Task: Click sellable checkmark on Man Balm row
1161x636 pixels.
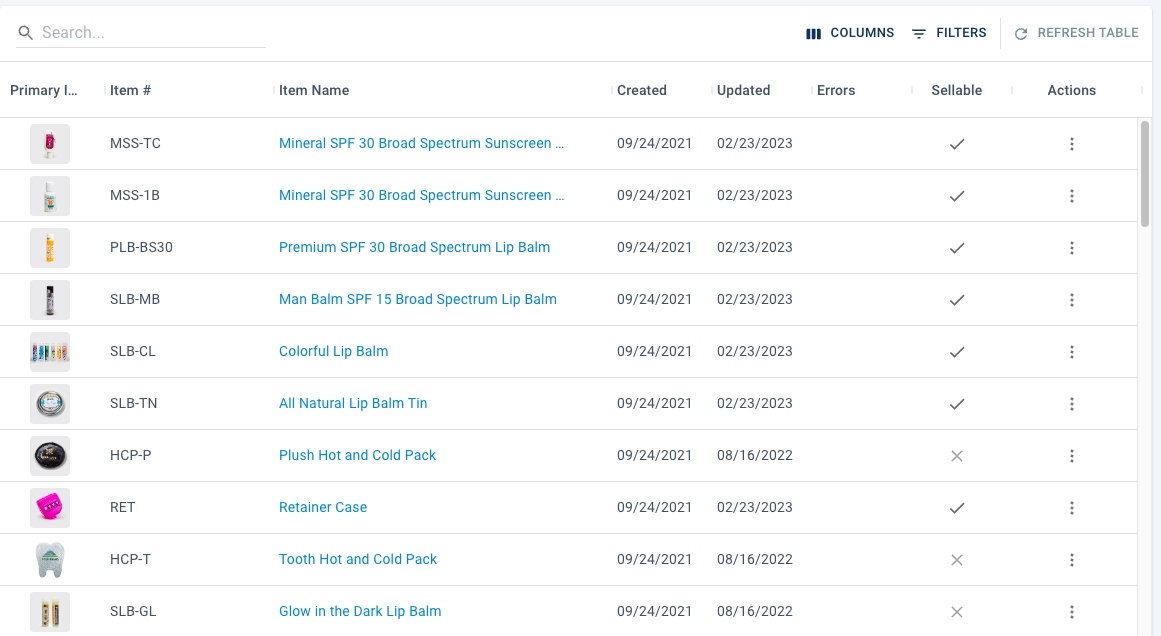Action: pos(956,300)
